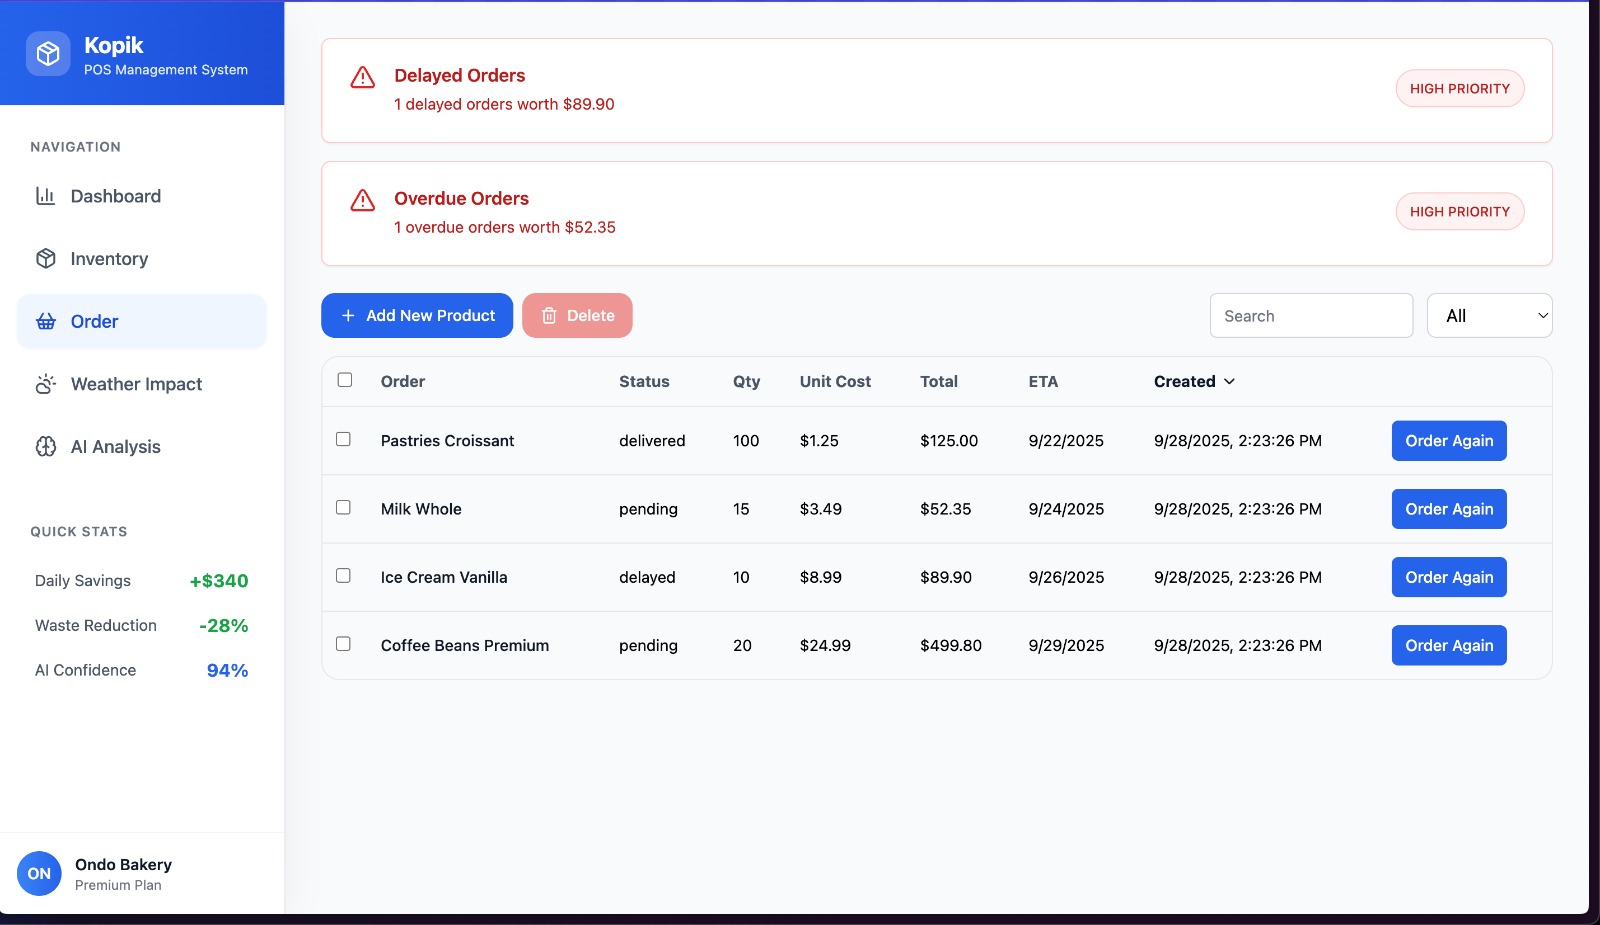Screen dimensions: 1600x925
Task: Click the Daily Savings +$340 value
Action: 219,581
